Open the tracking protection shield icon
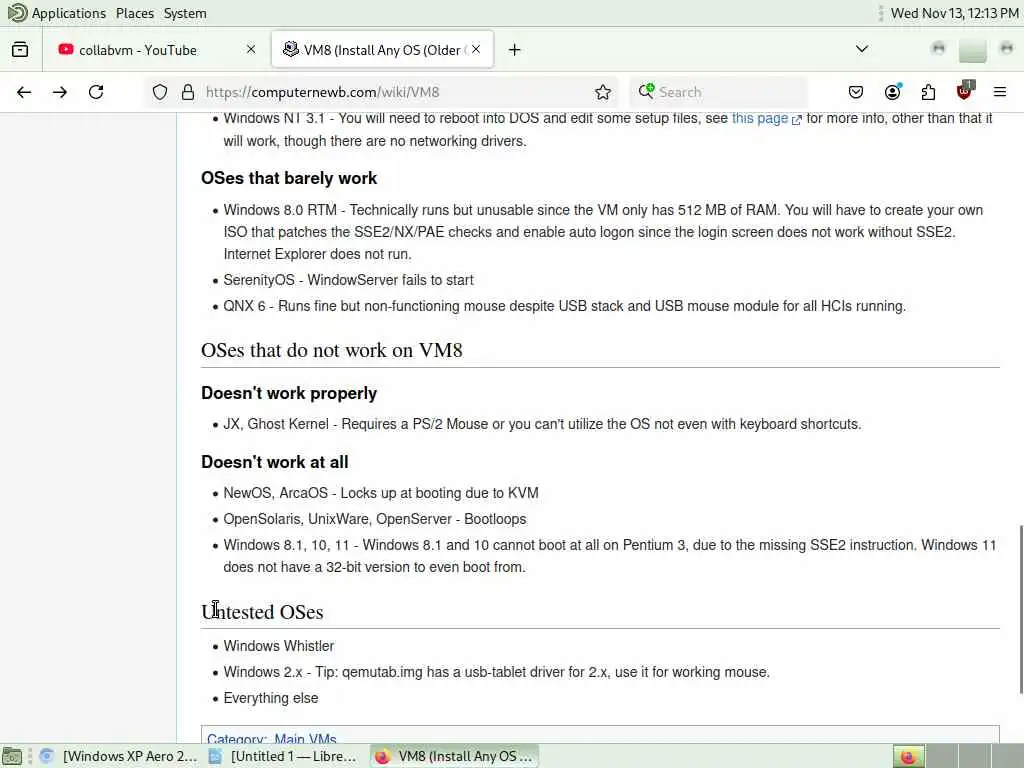 [160, 92]
